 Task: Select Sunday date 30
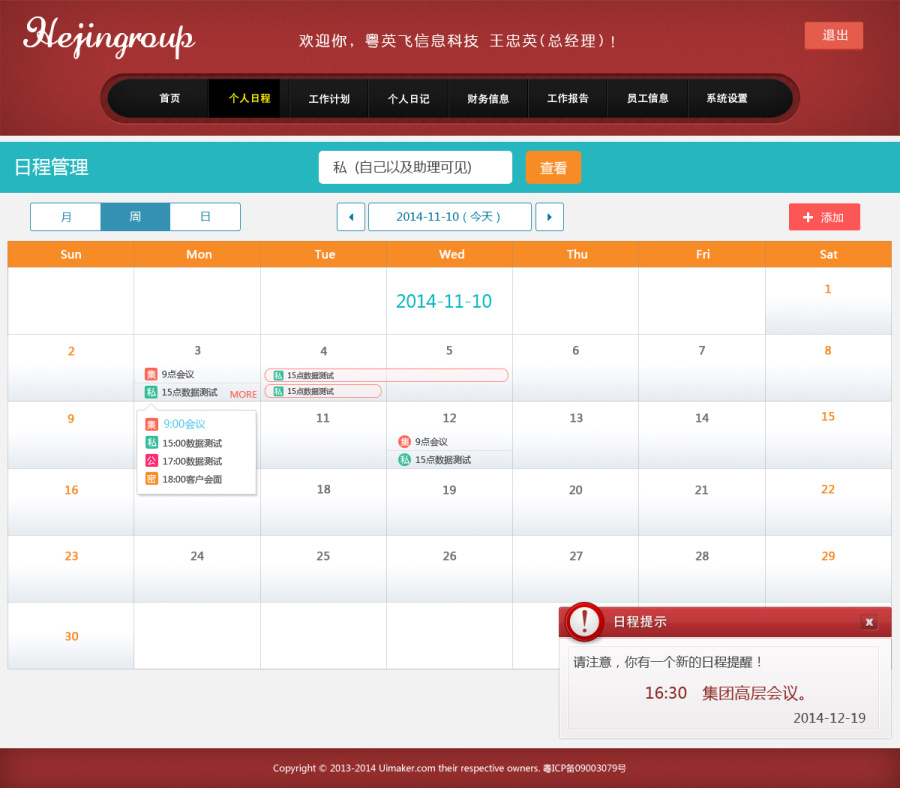71,636
